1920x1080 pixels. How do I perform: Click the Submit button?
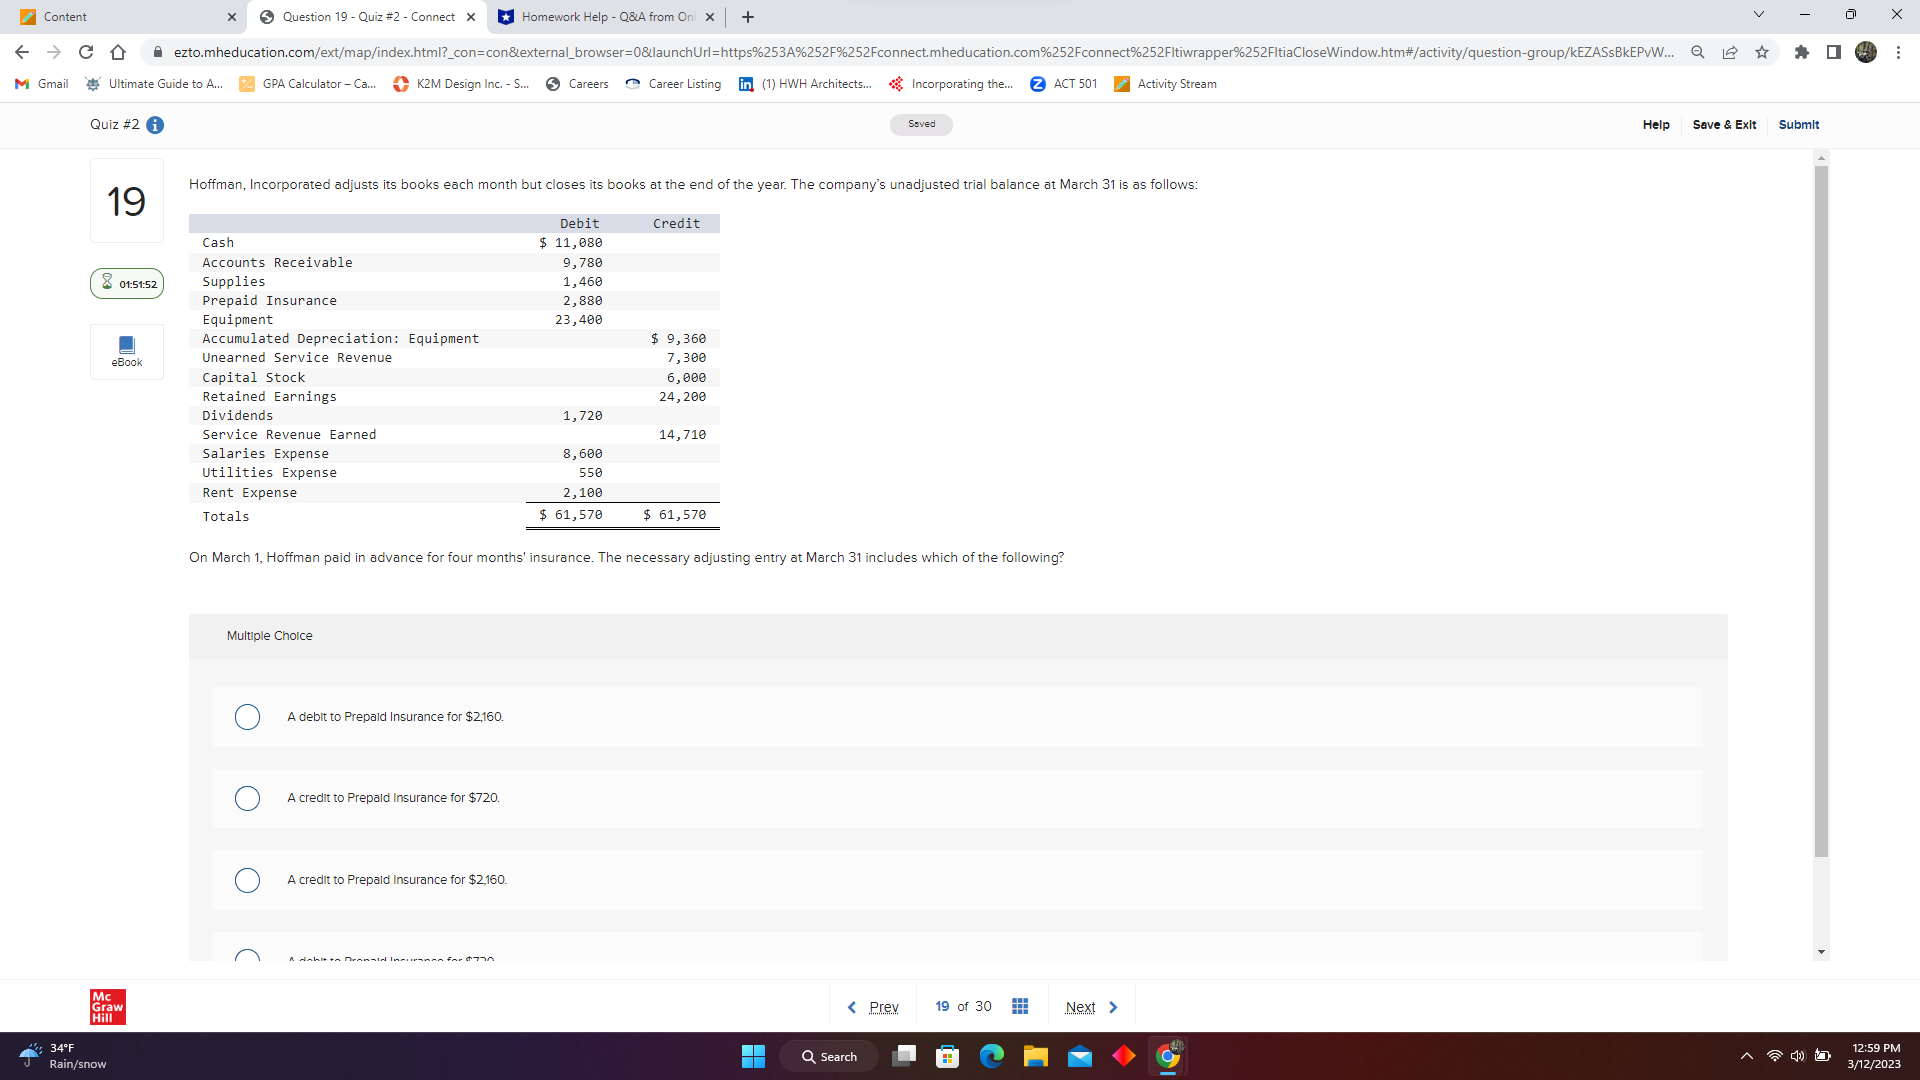pyautogui.click(x=1798, y=125)
